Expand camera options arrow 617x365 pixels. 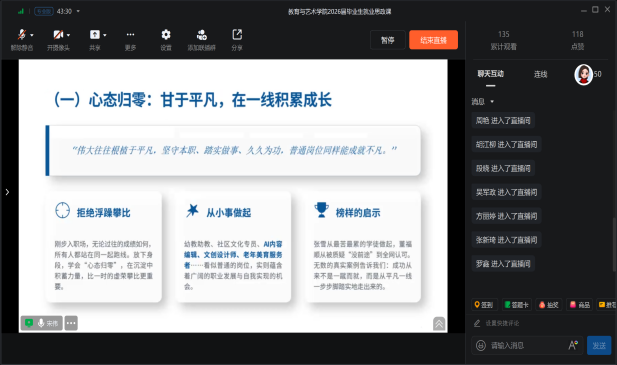[68, 35]
